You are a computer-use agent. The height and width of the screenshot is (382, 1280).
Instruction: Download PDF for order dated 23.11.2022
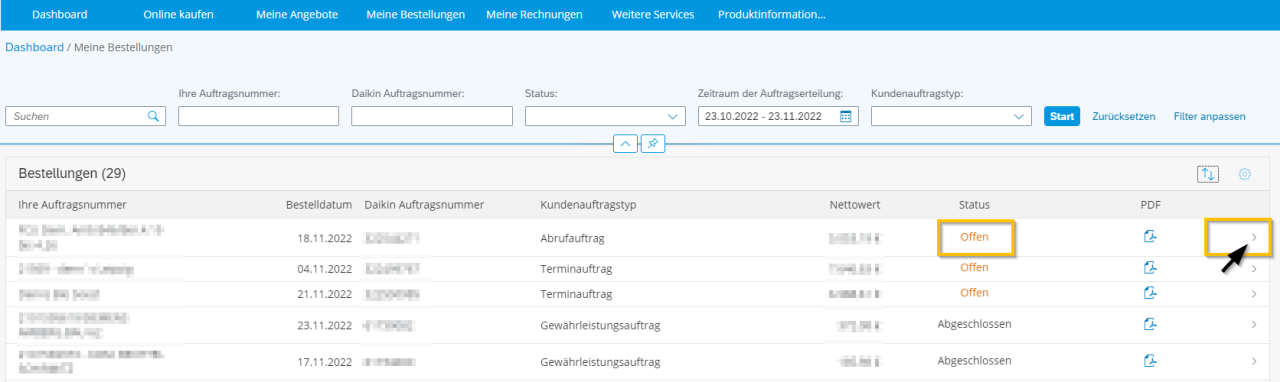pos(1150,324)
